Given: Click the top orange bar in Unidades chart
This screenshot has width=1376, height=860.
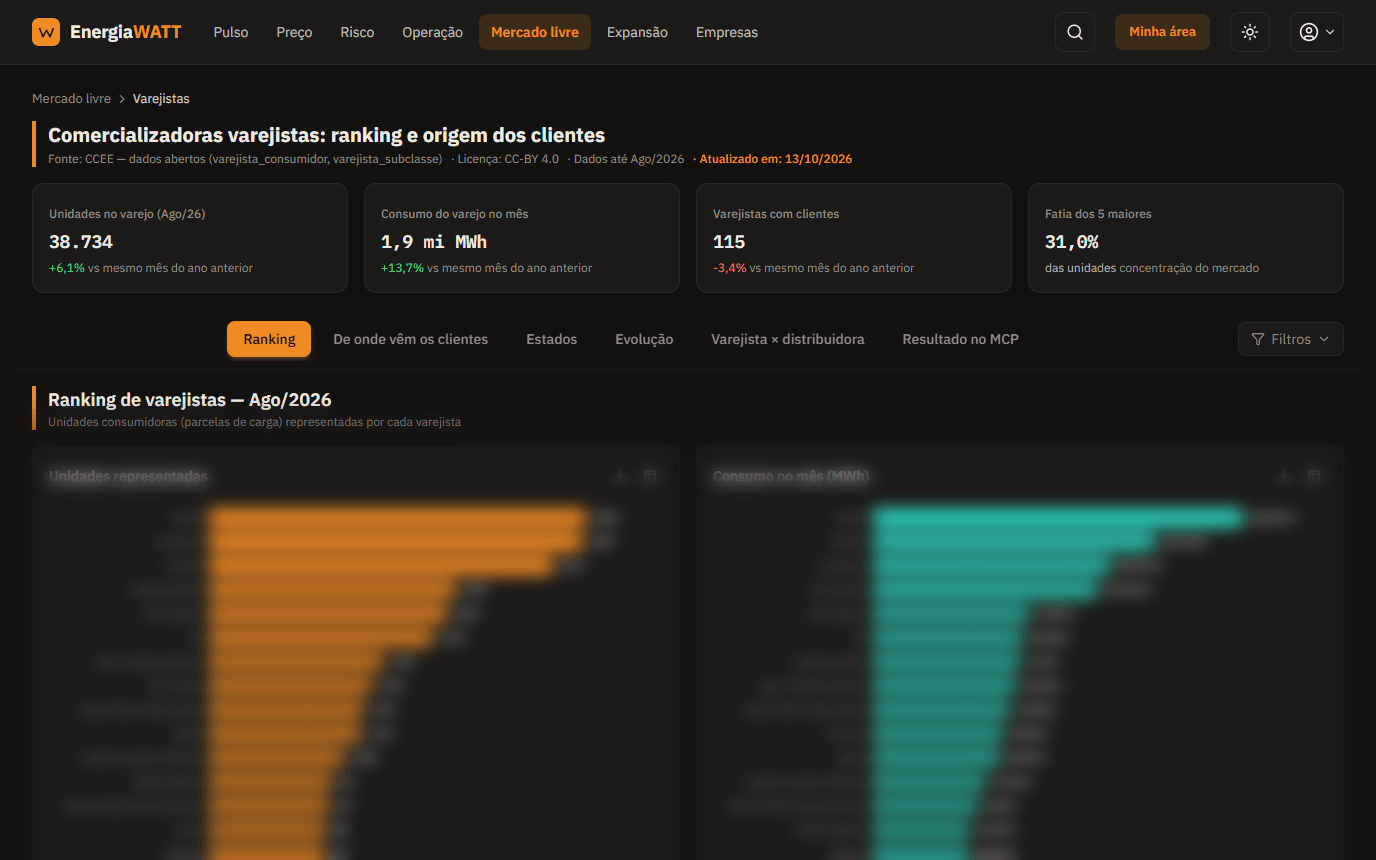Looking at the screenshot, I should 397,519.
